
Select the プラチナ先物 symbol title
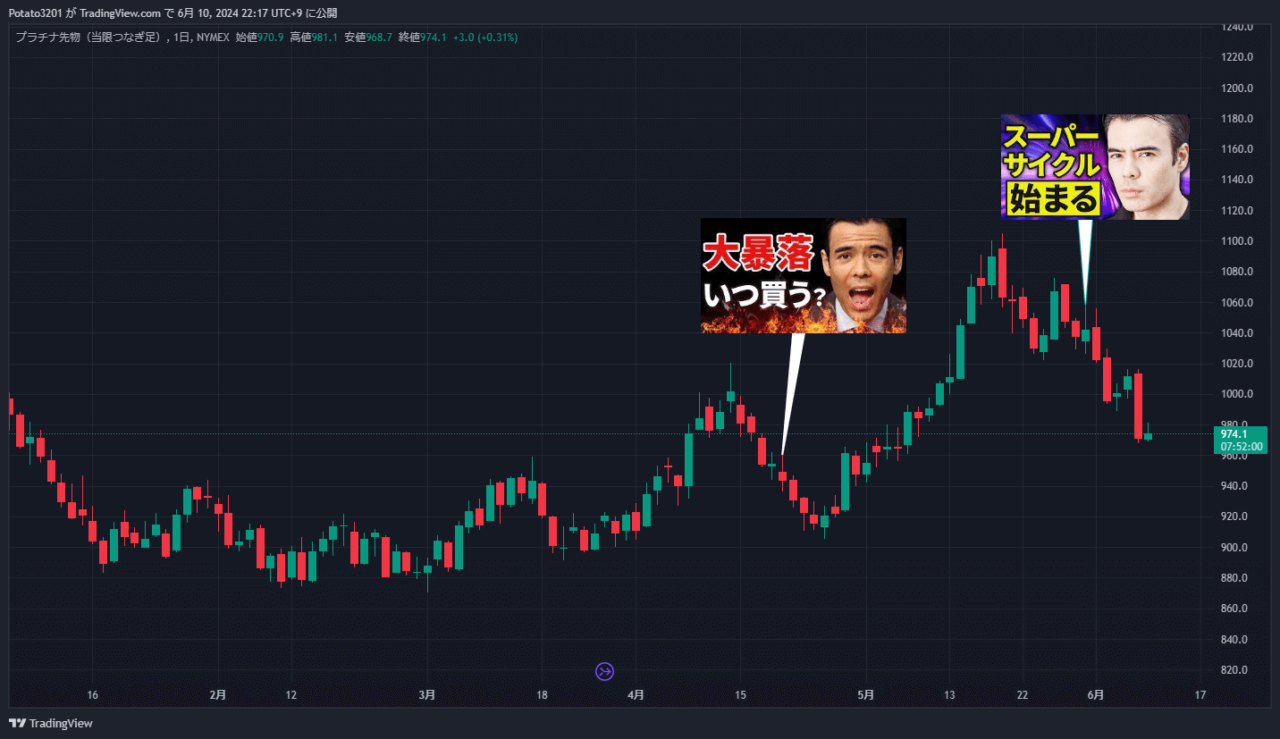(x=87, y=37)
